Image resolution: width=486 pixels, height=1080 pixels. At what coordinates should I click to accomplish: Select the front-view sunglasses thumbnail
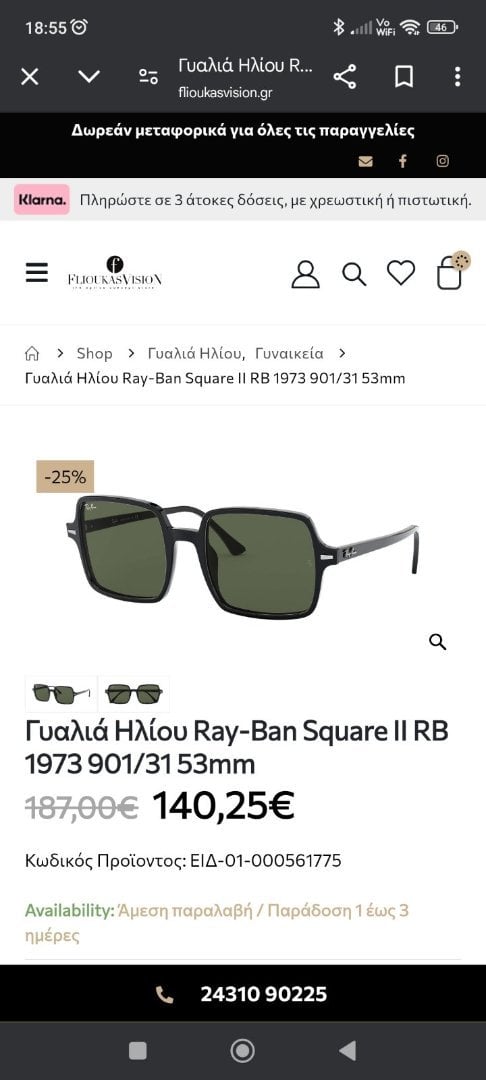tap(134, 694)
